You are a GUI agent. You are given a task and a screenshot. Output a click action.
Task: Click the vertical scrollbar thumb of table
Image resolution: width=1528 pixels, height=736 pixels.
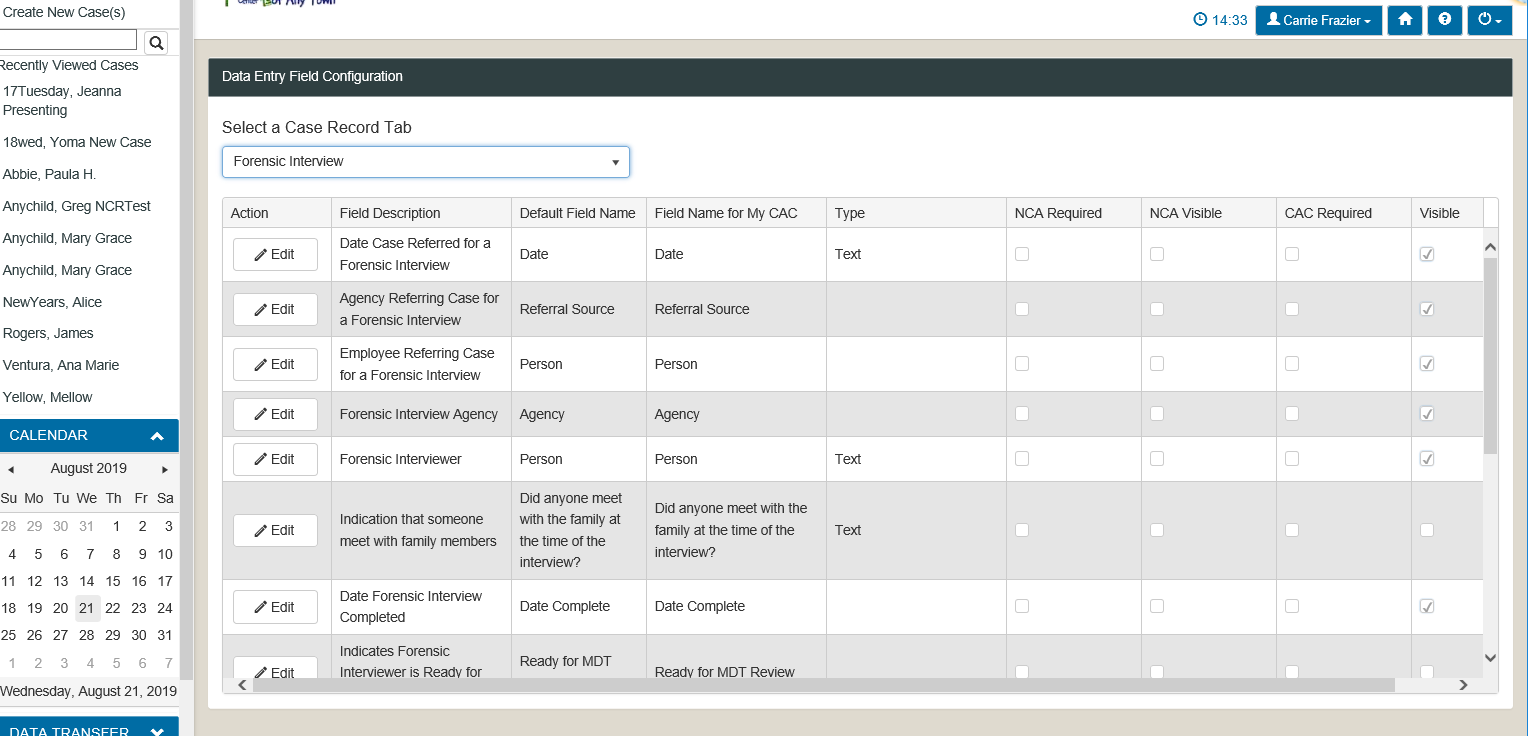1490,356
